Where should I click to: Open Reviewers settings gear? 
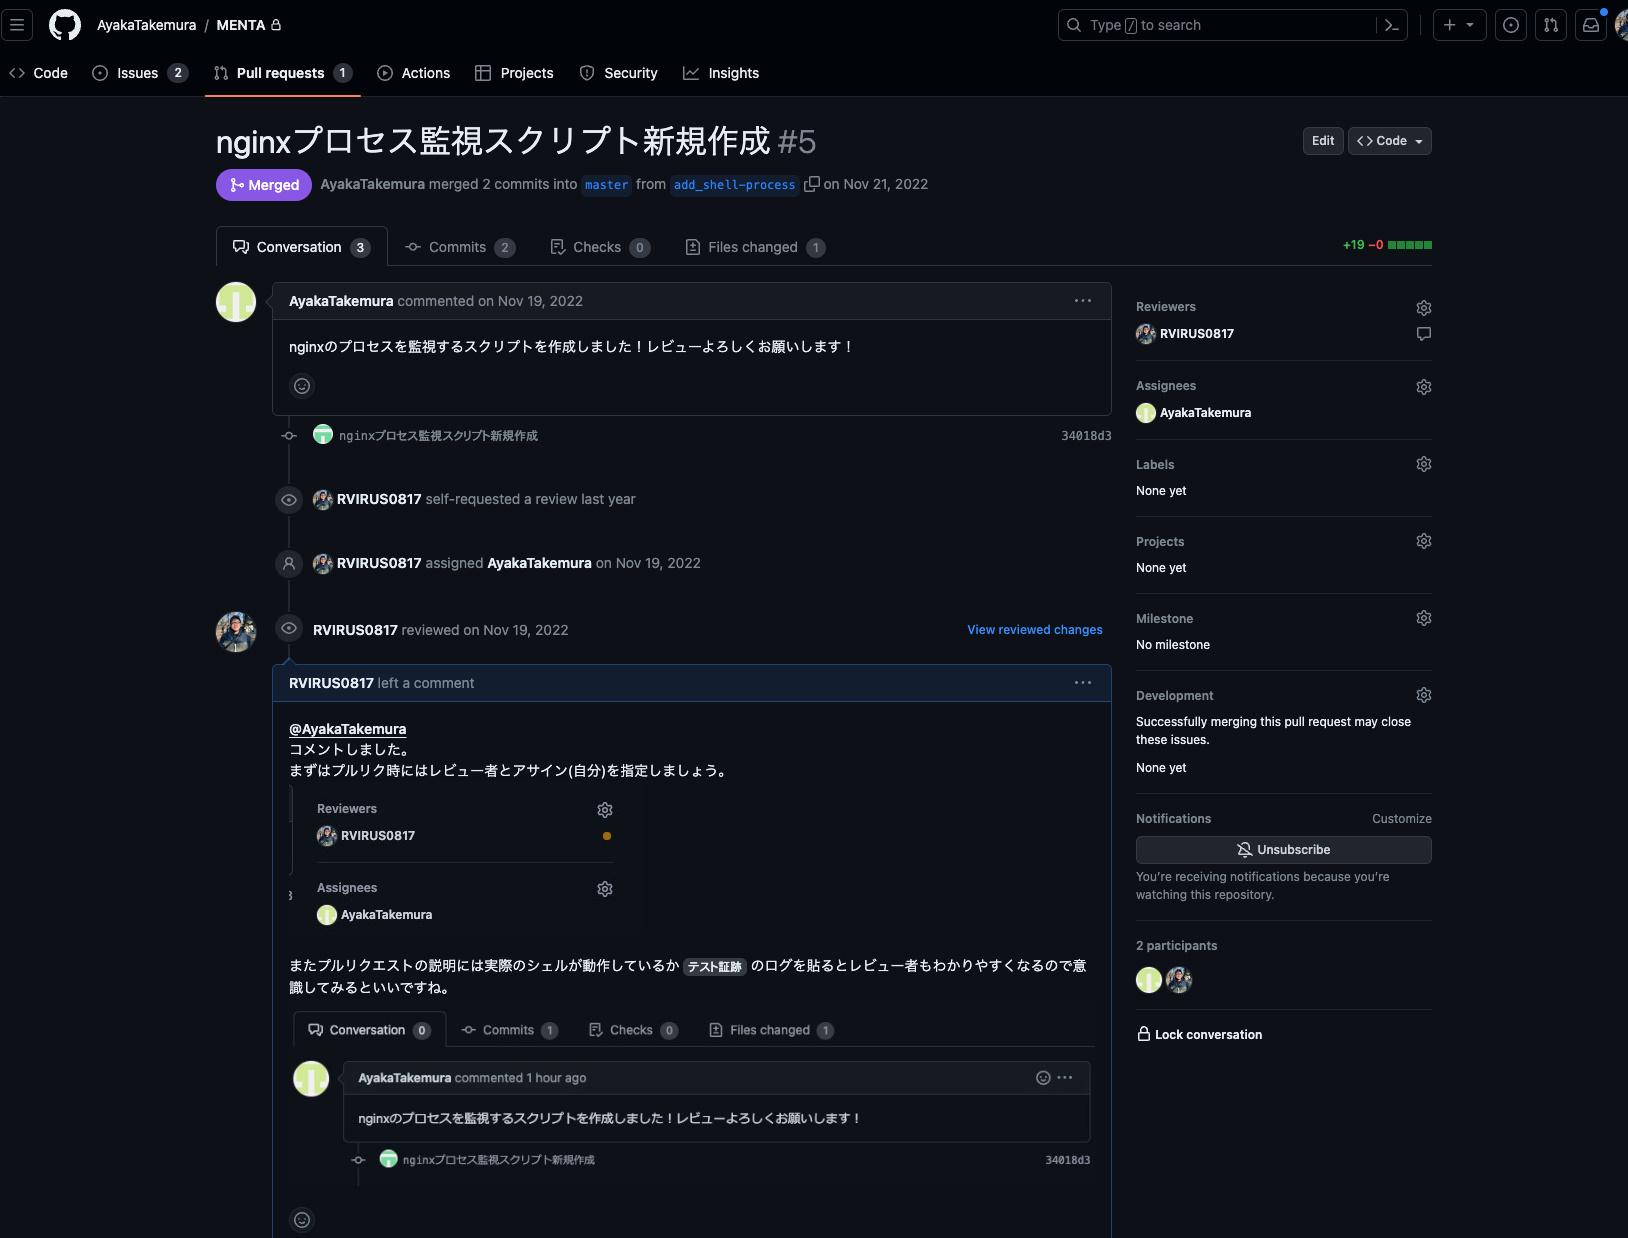pyautogui.click(x=1424, y=307)
